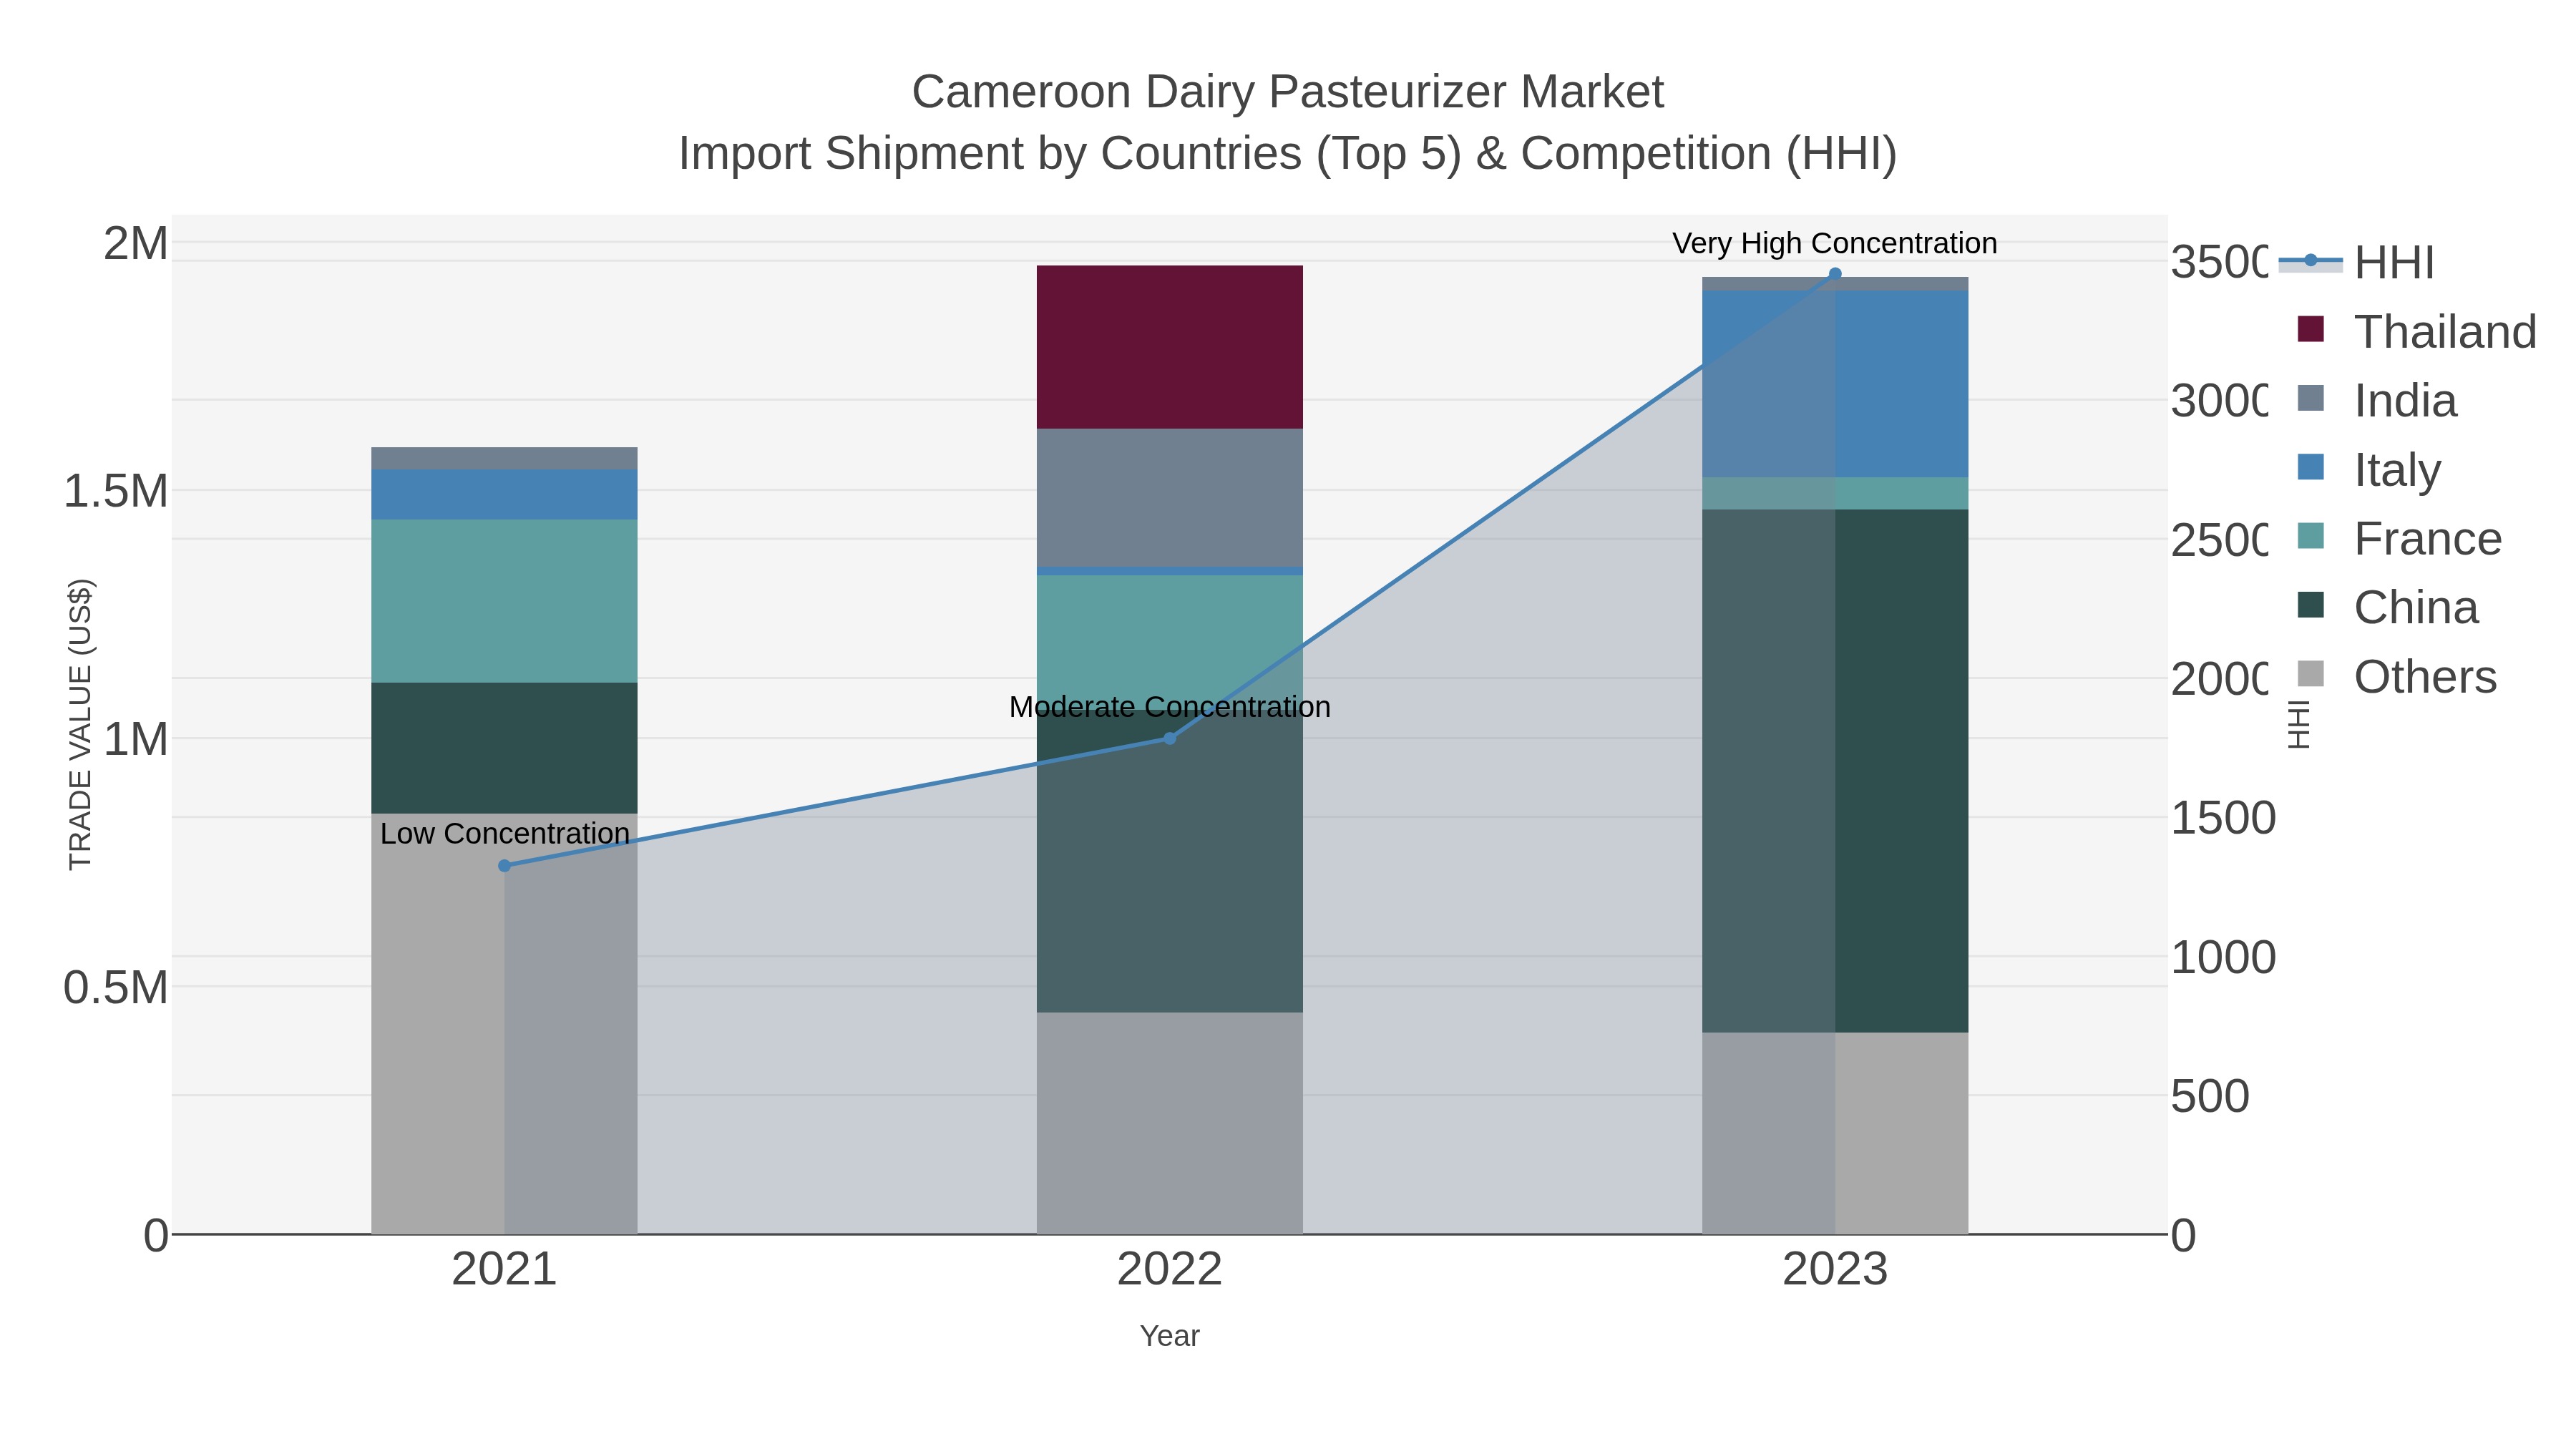Click the Italy legend color swatch
Screen dimensions: 2576x1449
pyautogui.click(x=2311, y=467)
